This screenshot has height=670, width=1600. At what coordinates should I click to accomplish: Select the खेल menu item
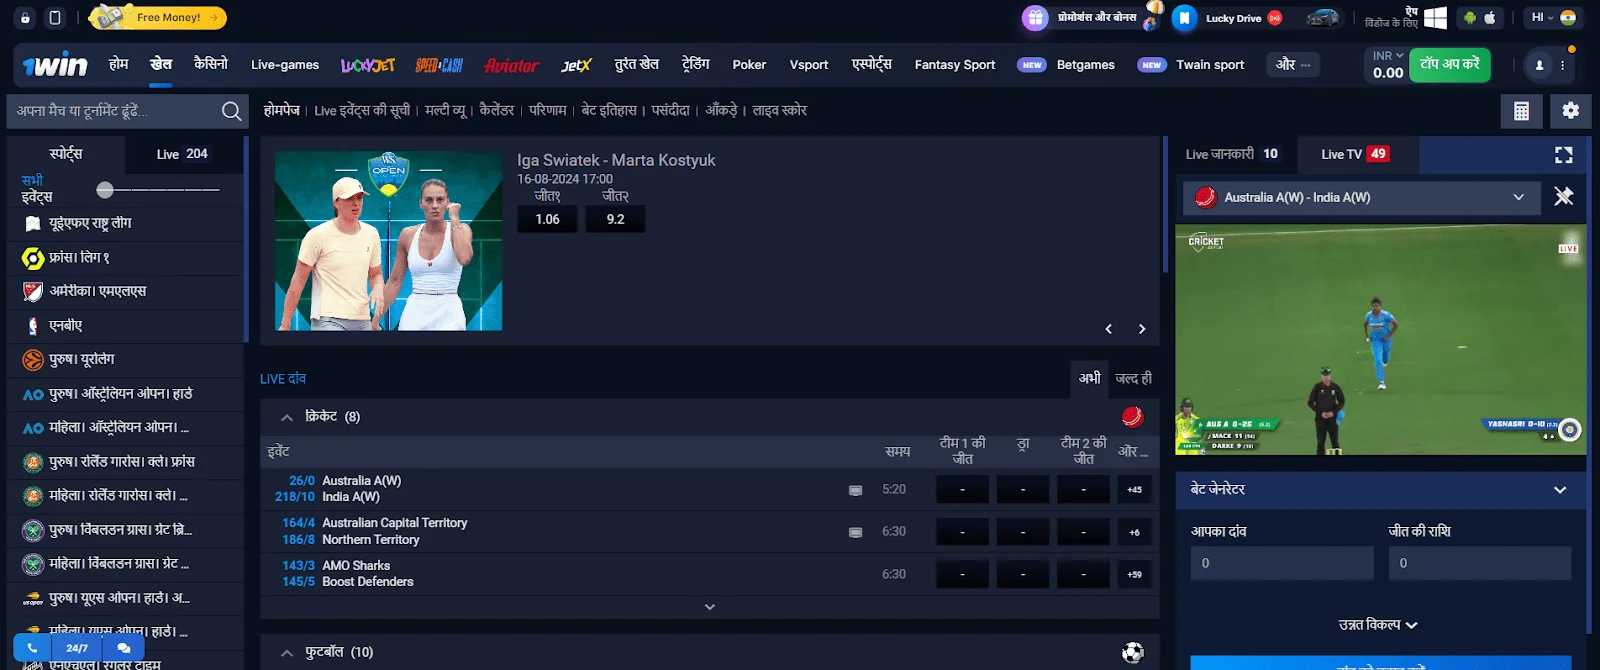(161, 64)
